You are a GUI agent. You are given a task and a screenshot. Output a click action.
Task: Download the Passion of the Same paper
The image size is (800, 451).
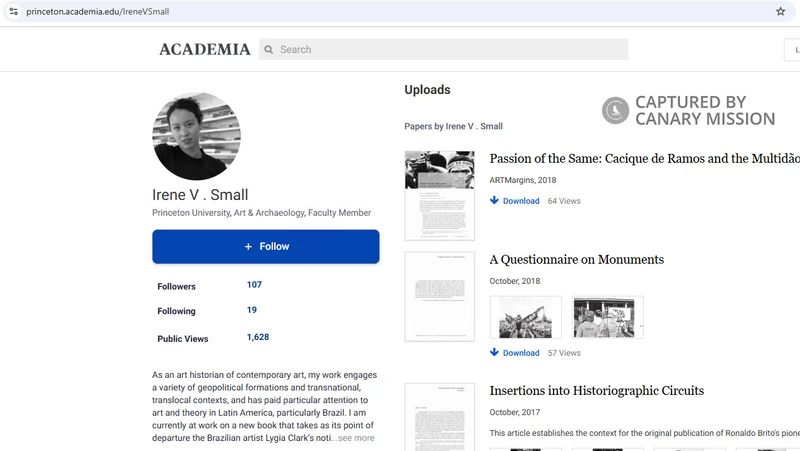[x=521, y=201]
